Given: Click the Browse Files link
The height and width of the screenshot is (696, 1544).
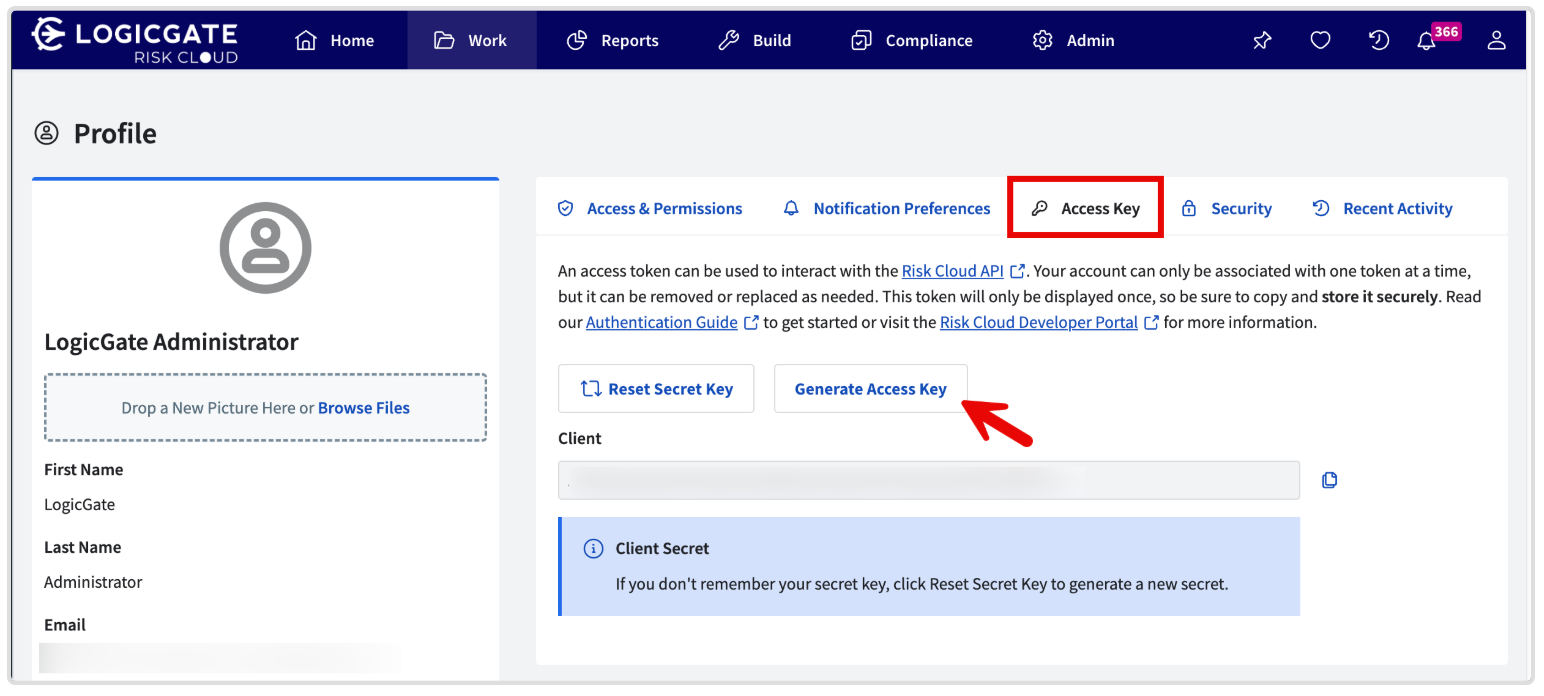Looking at the screenshot, I should tap(364, 408).
